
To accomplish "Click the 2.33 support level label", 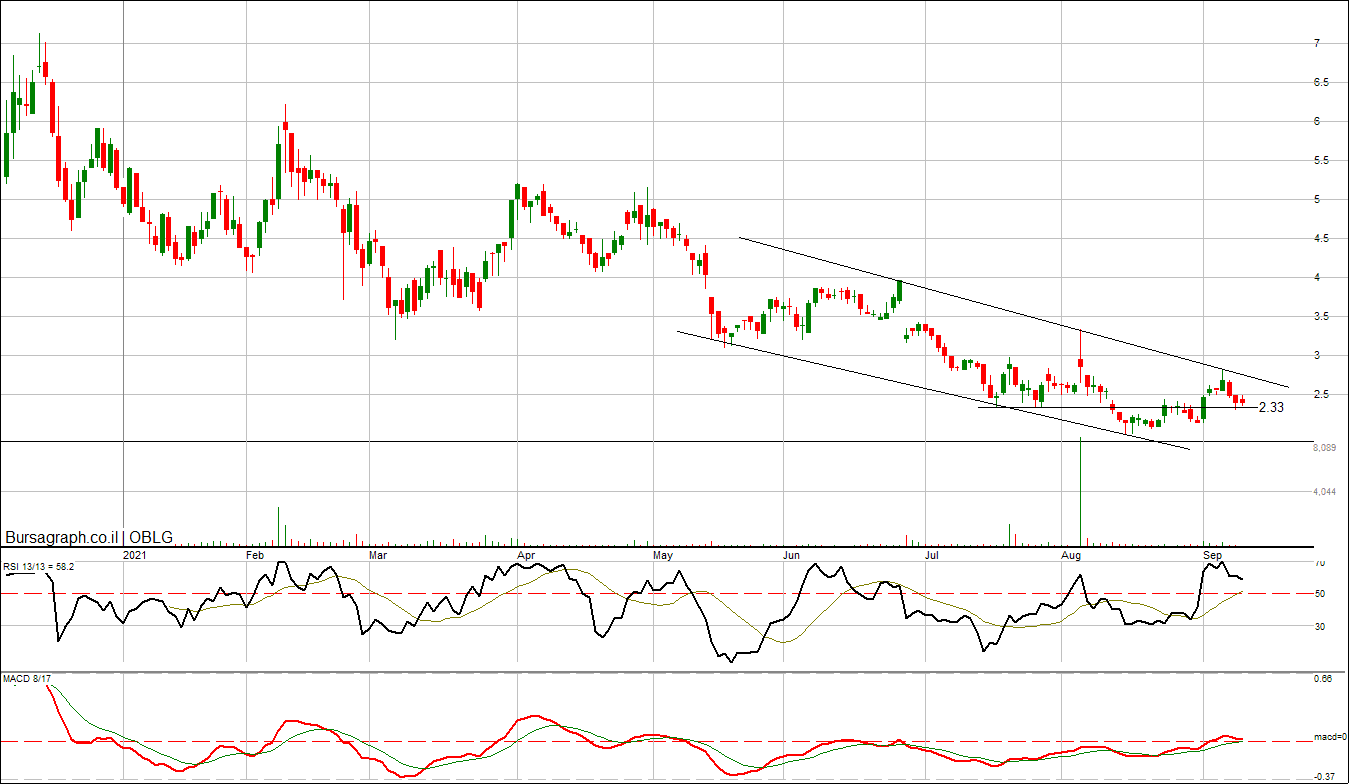I will tap(1270, 408).
